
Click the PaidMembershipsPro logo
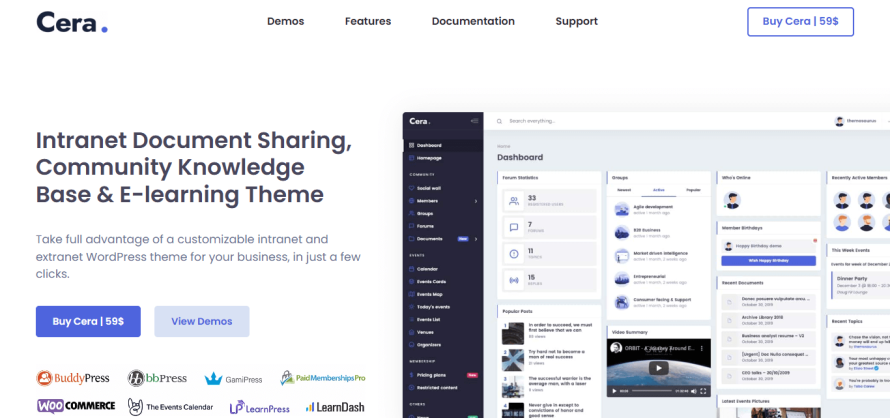click(322, 378)
